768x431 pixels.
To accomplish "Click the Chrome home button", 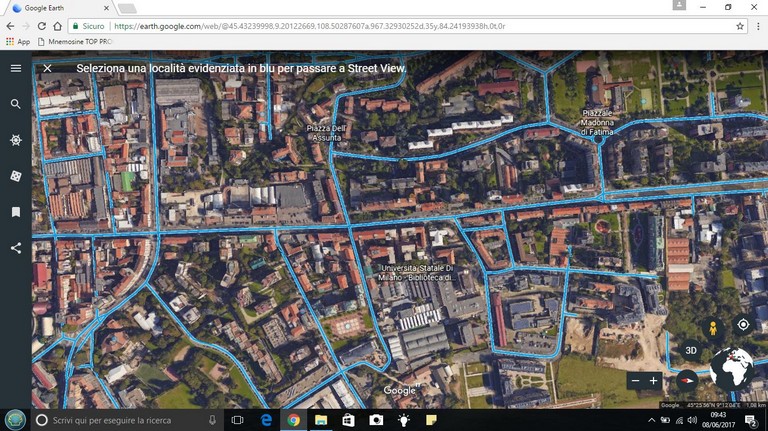I will [x=57, y=26].
